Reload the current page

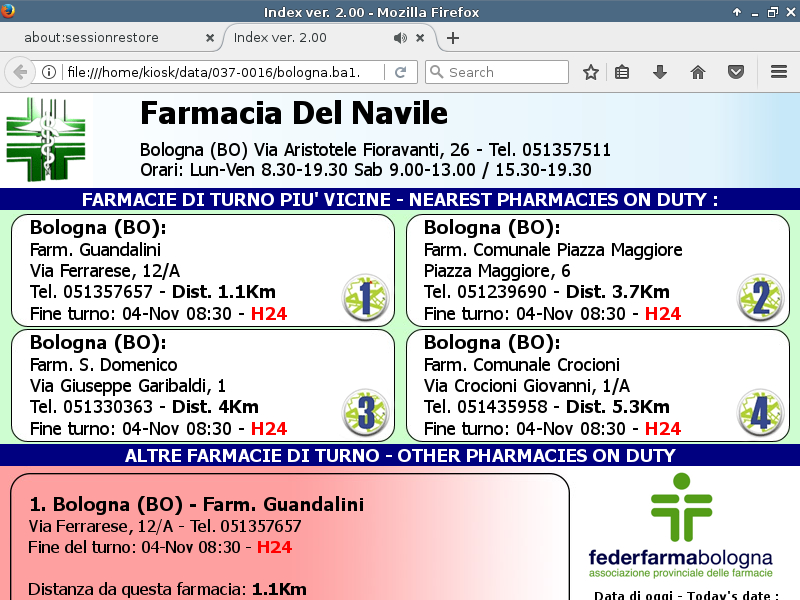coord(400,72)
